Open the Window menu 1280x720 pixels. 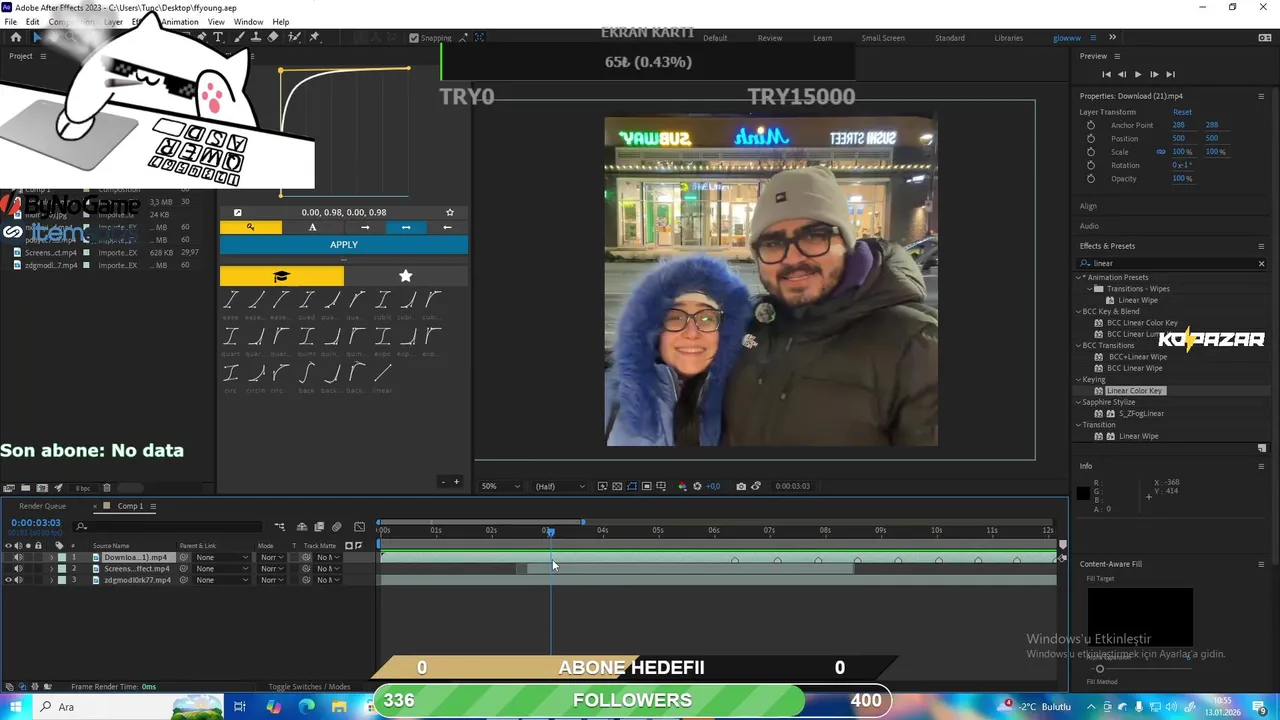pos(248,22)
